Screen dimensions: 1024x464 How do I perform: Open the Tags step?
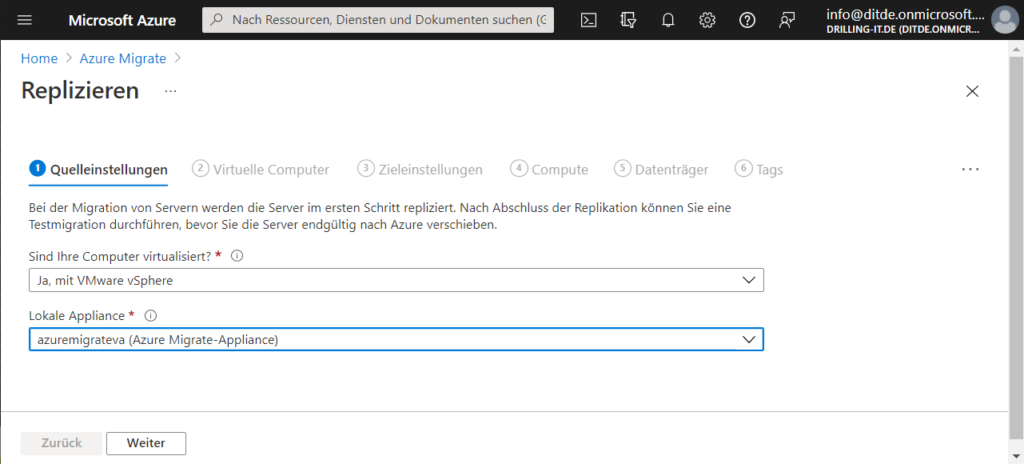(759, 169)
